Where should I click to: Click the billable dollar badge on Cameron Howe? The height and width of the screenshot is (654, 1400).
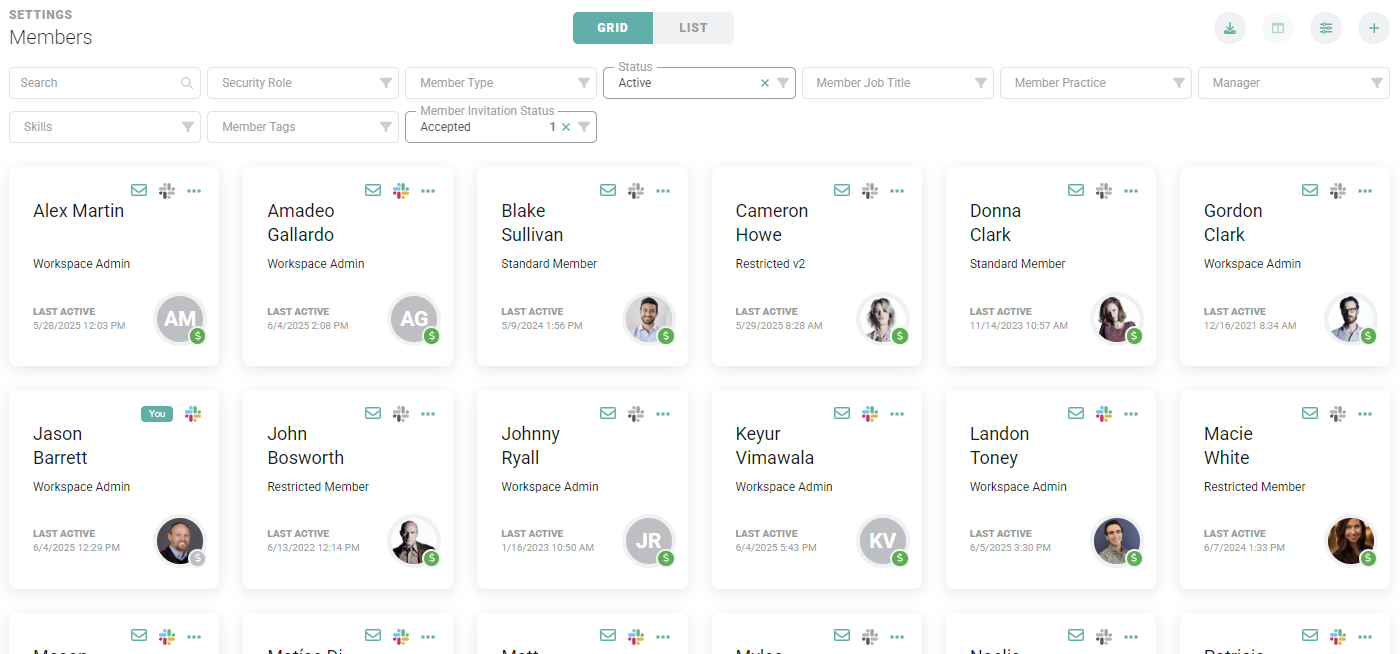900,336
